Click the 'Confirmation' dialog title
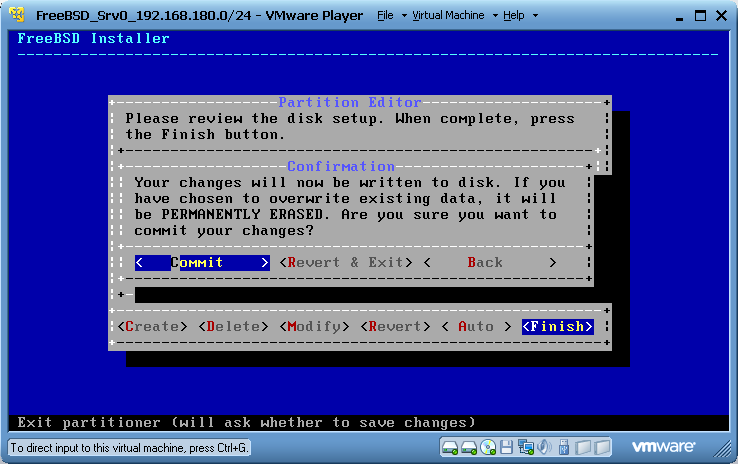738x464 pixels. pyautogui.click(x=341, y=166)
